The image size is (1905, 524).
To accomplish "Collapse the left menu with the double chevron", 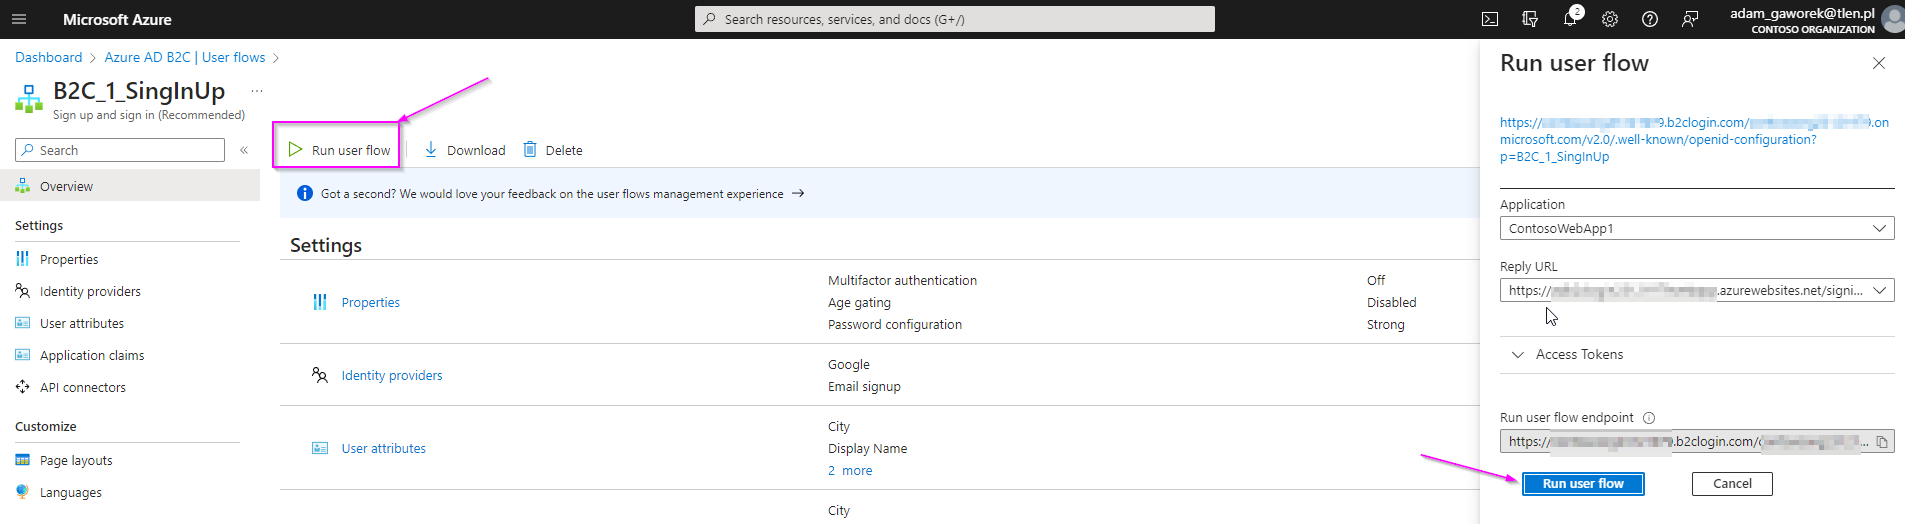I will 244,150.
